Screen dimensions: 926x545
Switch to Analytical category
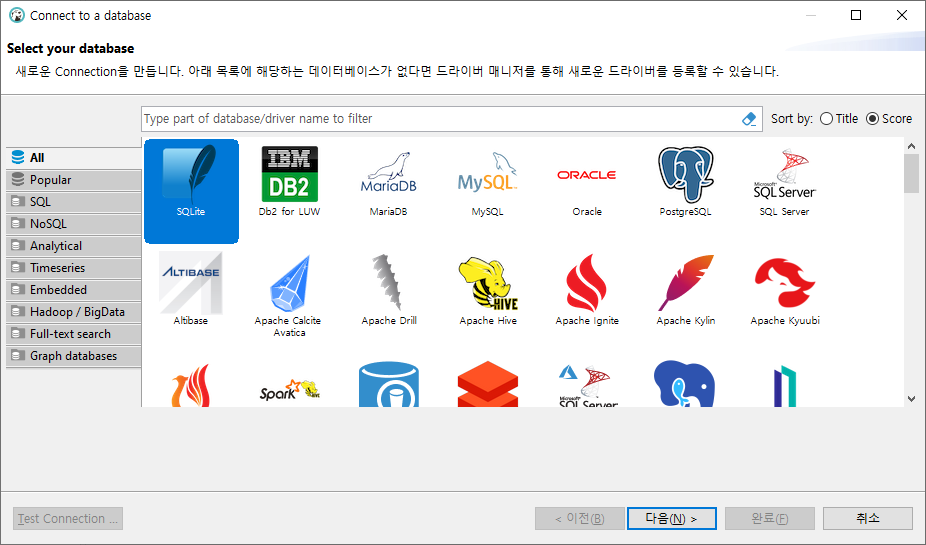pos(74,246)
